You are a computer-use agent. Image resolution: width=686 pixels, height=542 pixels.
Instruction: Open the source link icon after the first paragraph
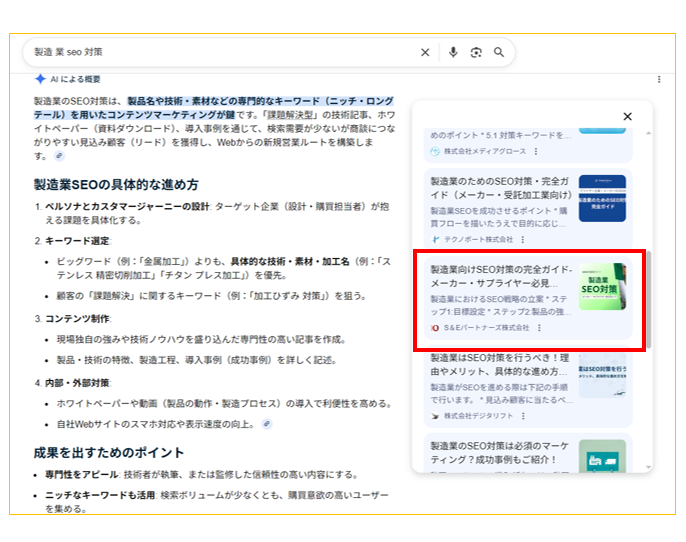click(x=59, y=156)
